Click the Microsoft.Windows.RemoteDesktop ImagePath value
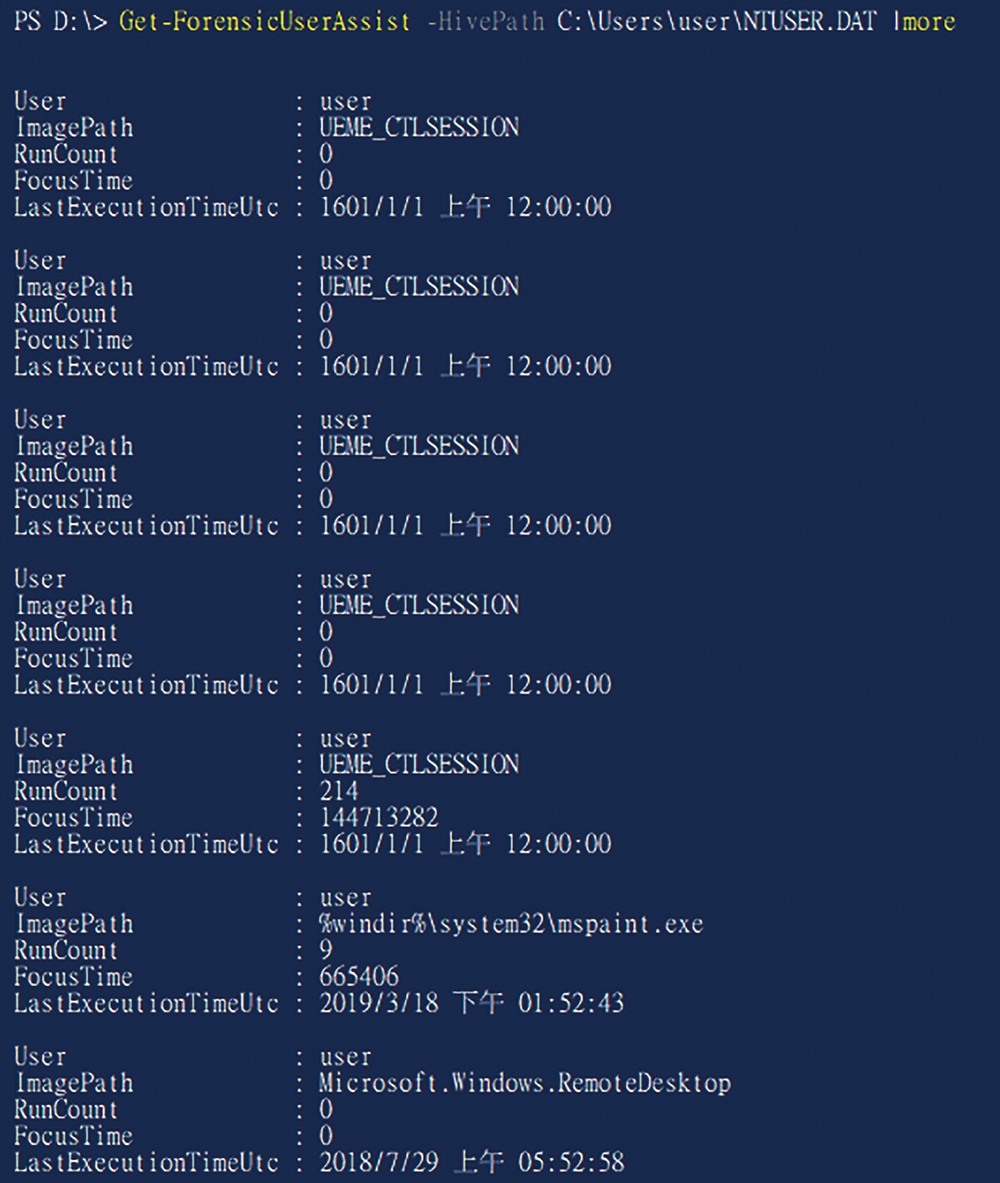1000x1183 pixels. click(525, 1083)
